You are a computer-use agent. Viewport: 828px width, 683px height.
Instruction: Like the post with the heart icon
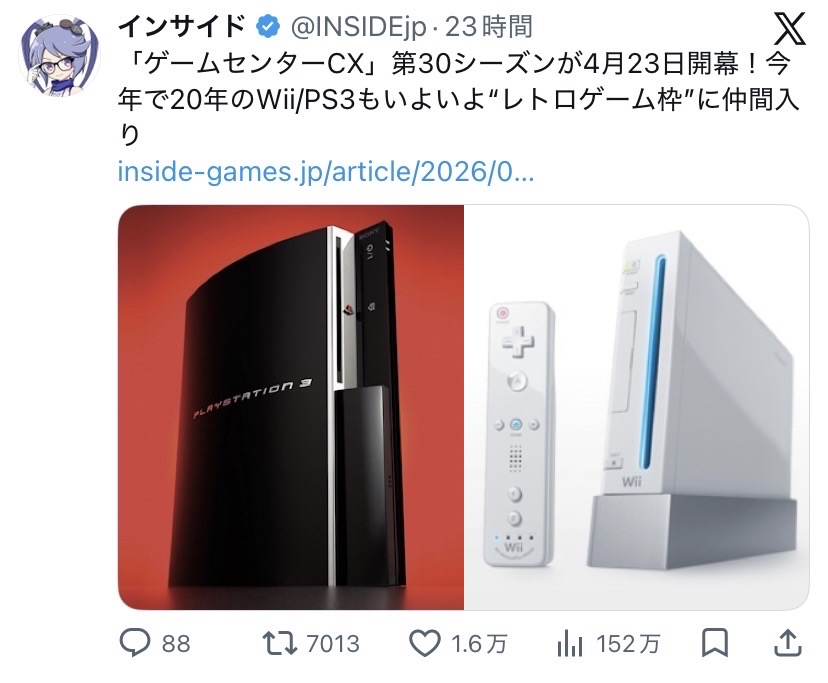[x=425, y=643]
